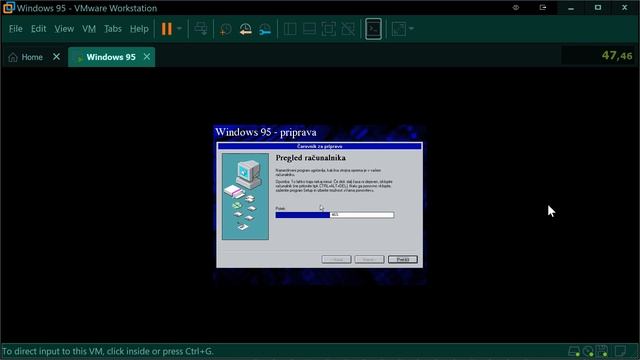Show or hide the library sidebar panel
This screenshot has width=640, height=360.
(x=290, y=29)
